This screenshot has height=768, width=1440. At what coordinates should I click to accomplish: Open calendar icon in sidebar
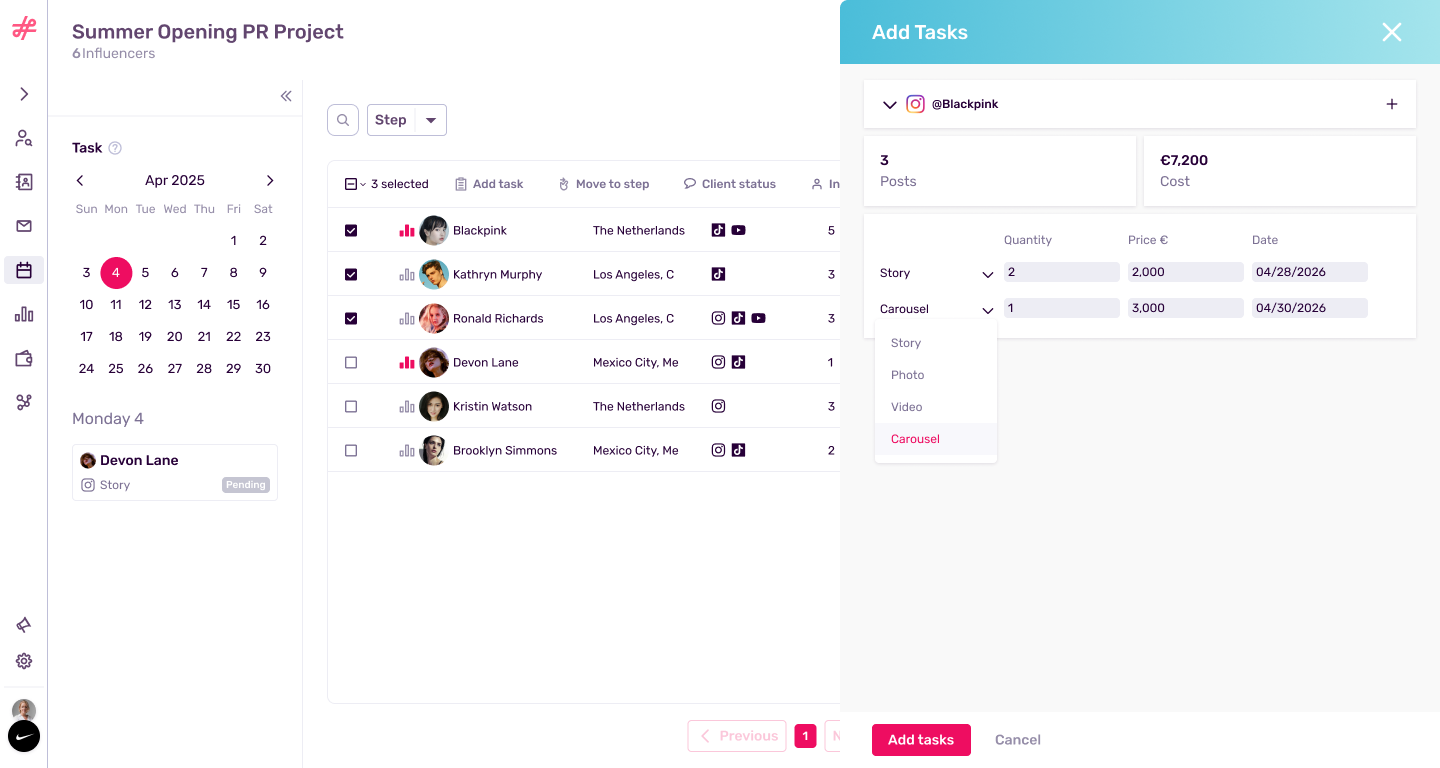tap(24, 270)
